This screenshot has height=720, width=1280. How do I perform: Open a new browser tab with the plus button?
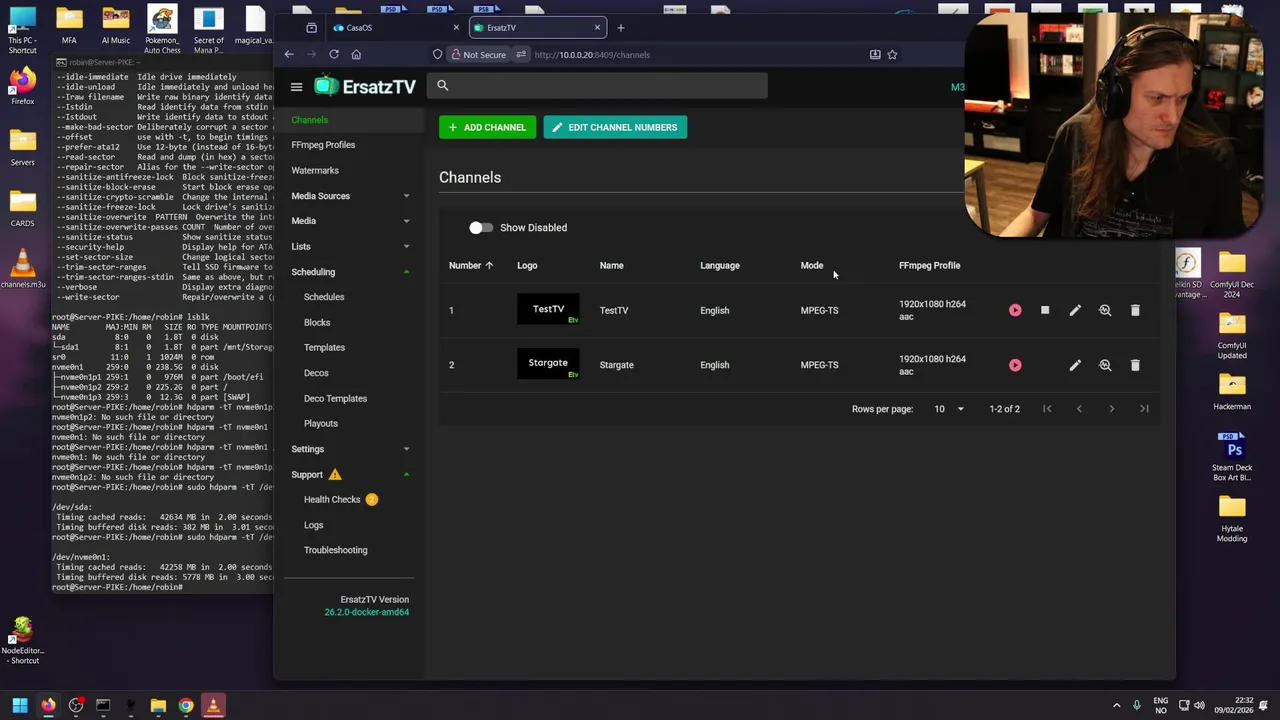(620, 27)
